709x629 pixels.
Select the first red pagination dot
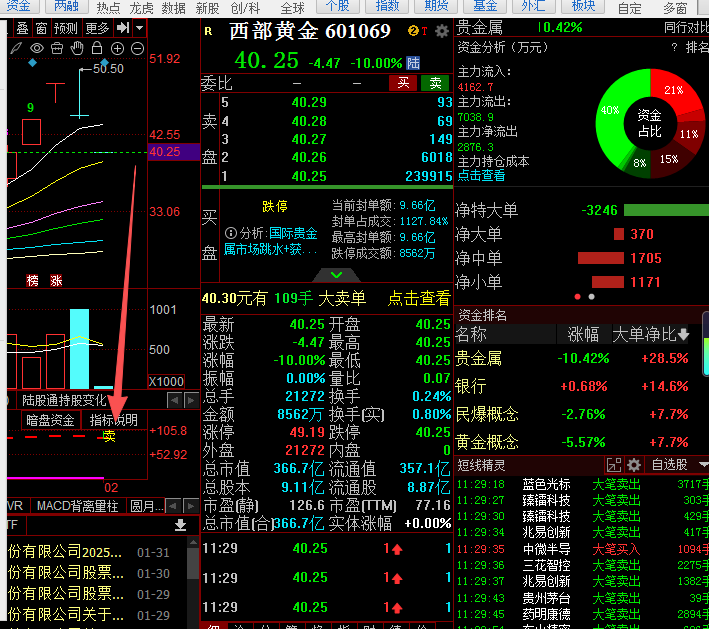(x=577, y=297)
